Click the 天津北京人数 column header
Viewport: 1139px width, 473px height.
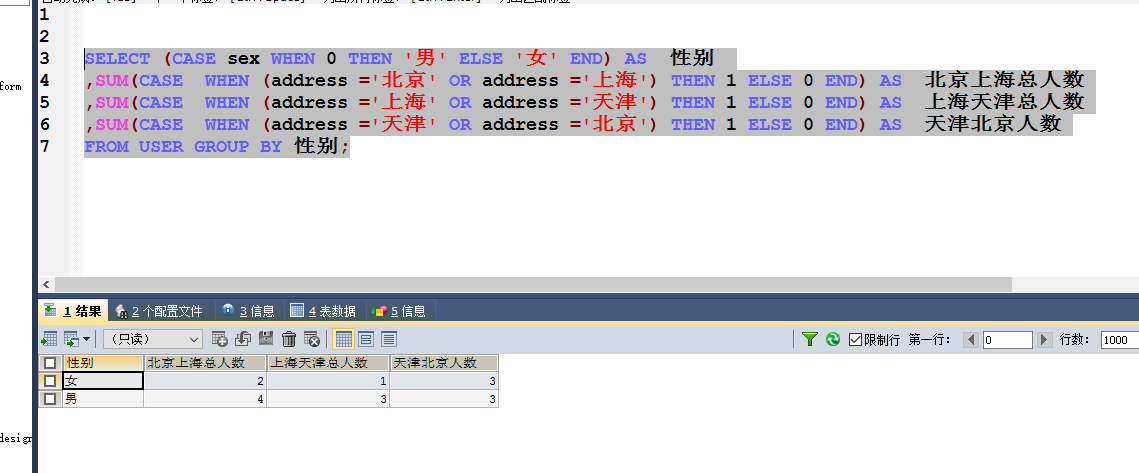444,363
